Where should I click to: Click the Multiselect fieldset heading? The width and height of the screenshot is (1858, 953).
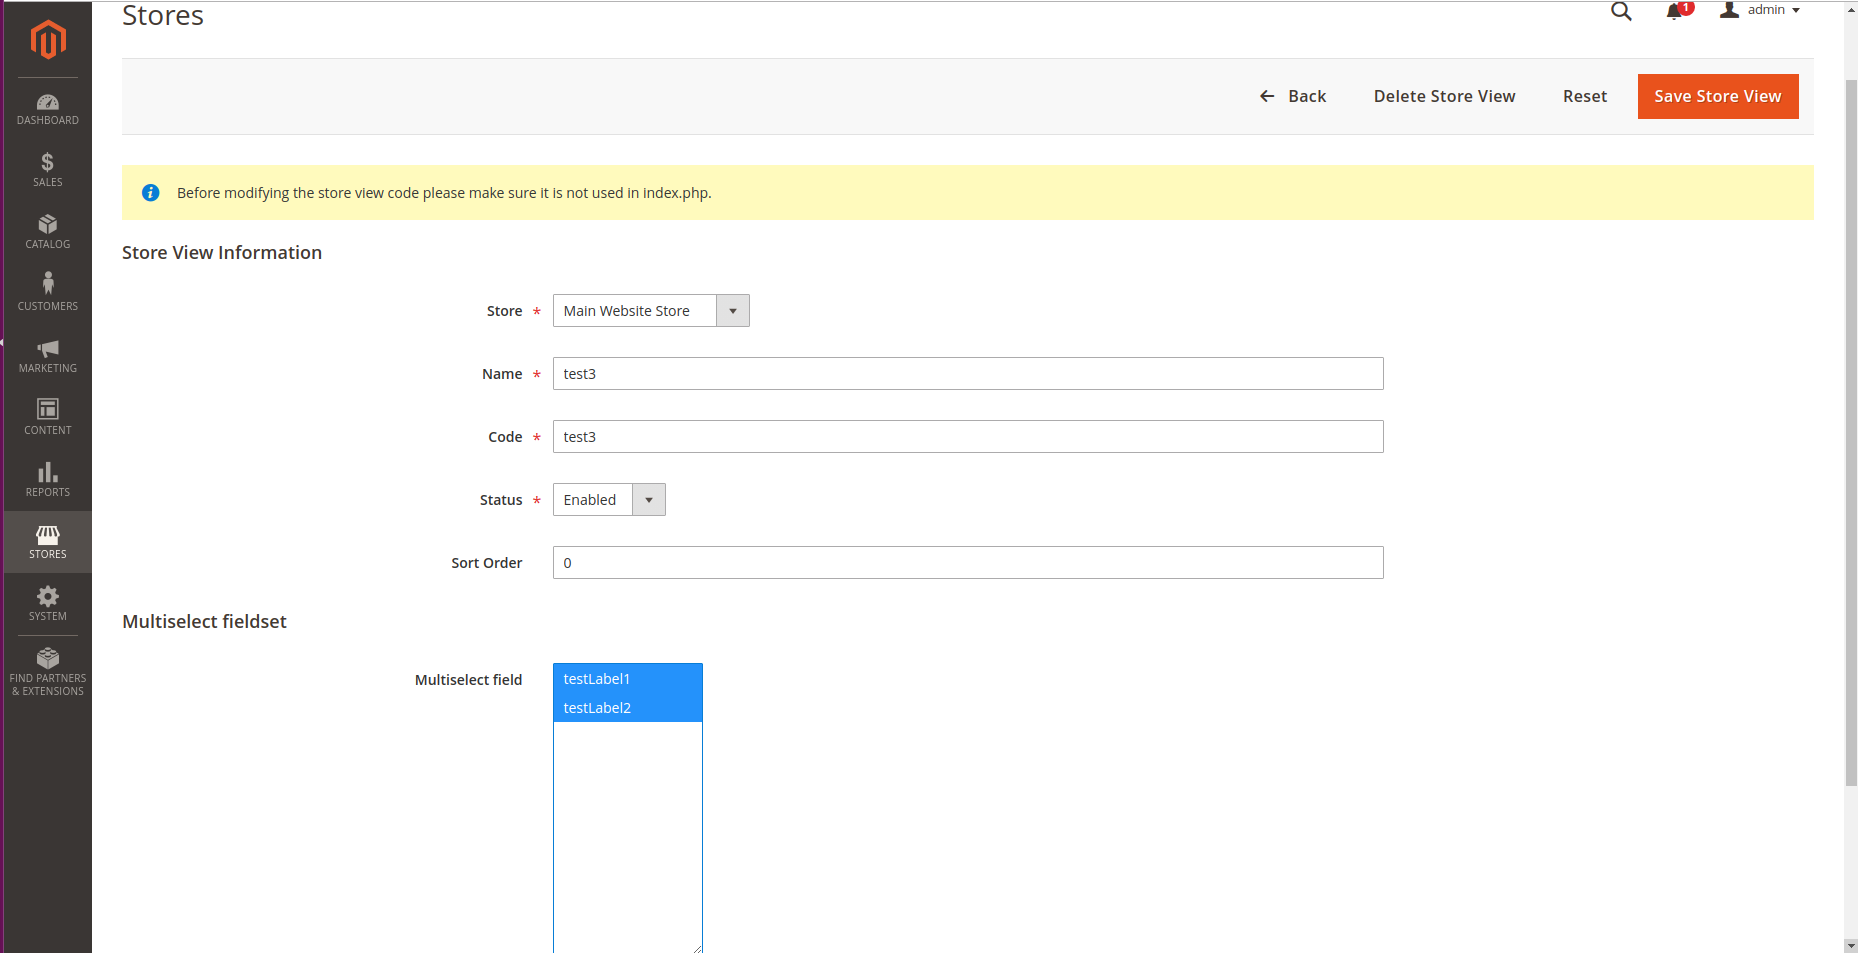pyautogui.click(x=204, y=622)
